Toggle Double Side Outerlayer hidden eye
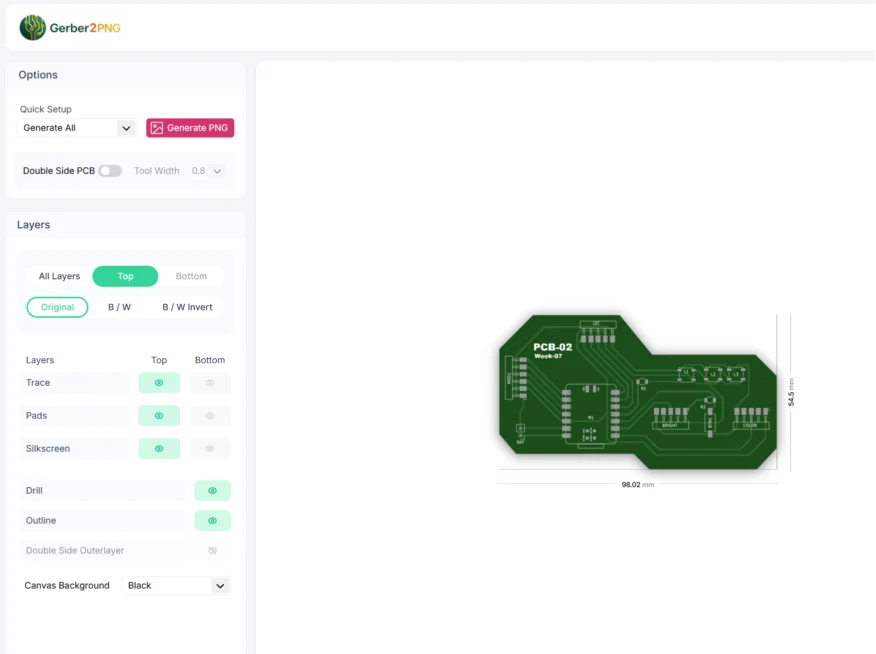The height and width of the screenshot is (654, 876). tap(212, 550)
